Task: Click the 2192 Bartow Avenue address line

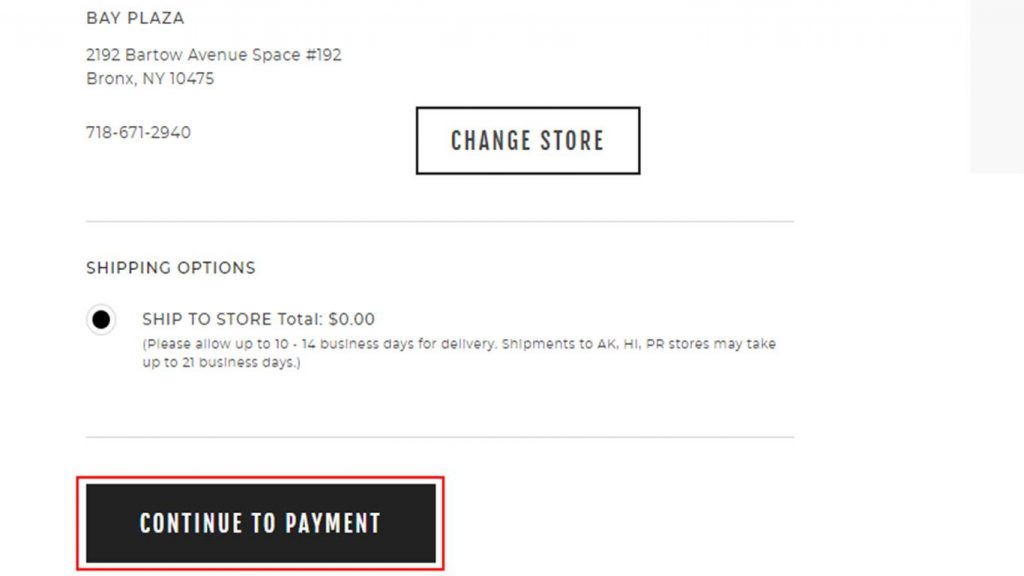Action: tap(214, 55)
